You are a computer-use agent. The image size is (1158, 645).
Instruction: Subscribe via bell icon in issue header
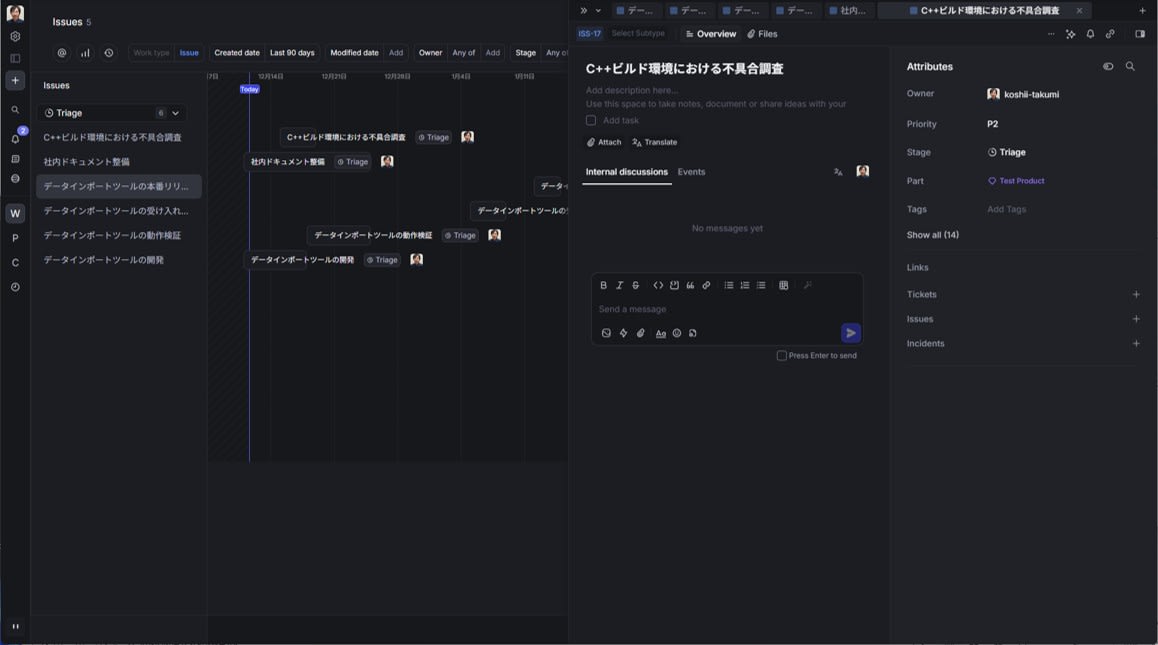tap(1090, 34)
